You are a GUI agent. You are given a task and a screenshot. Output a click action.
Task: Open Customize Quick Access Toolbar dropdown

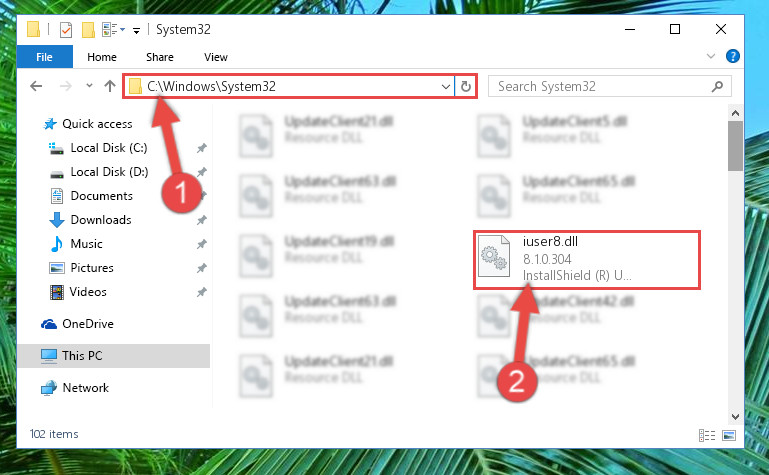click(136, 31)
